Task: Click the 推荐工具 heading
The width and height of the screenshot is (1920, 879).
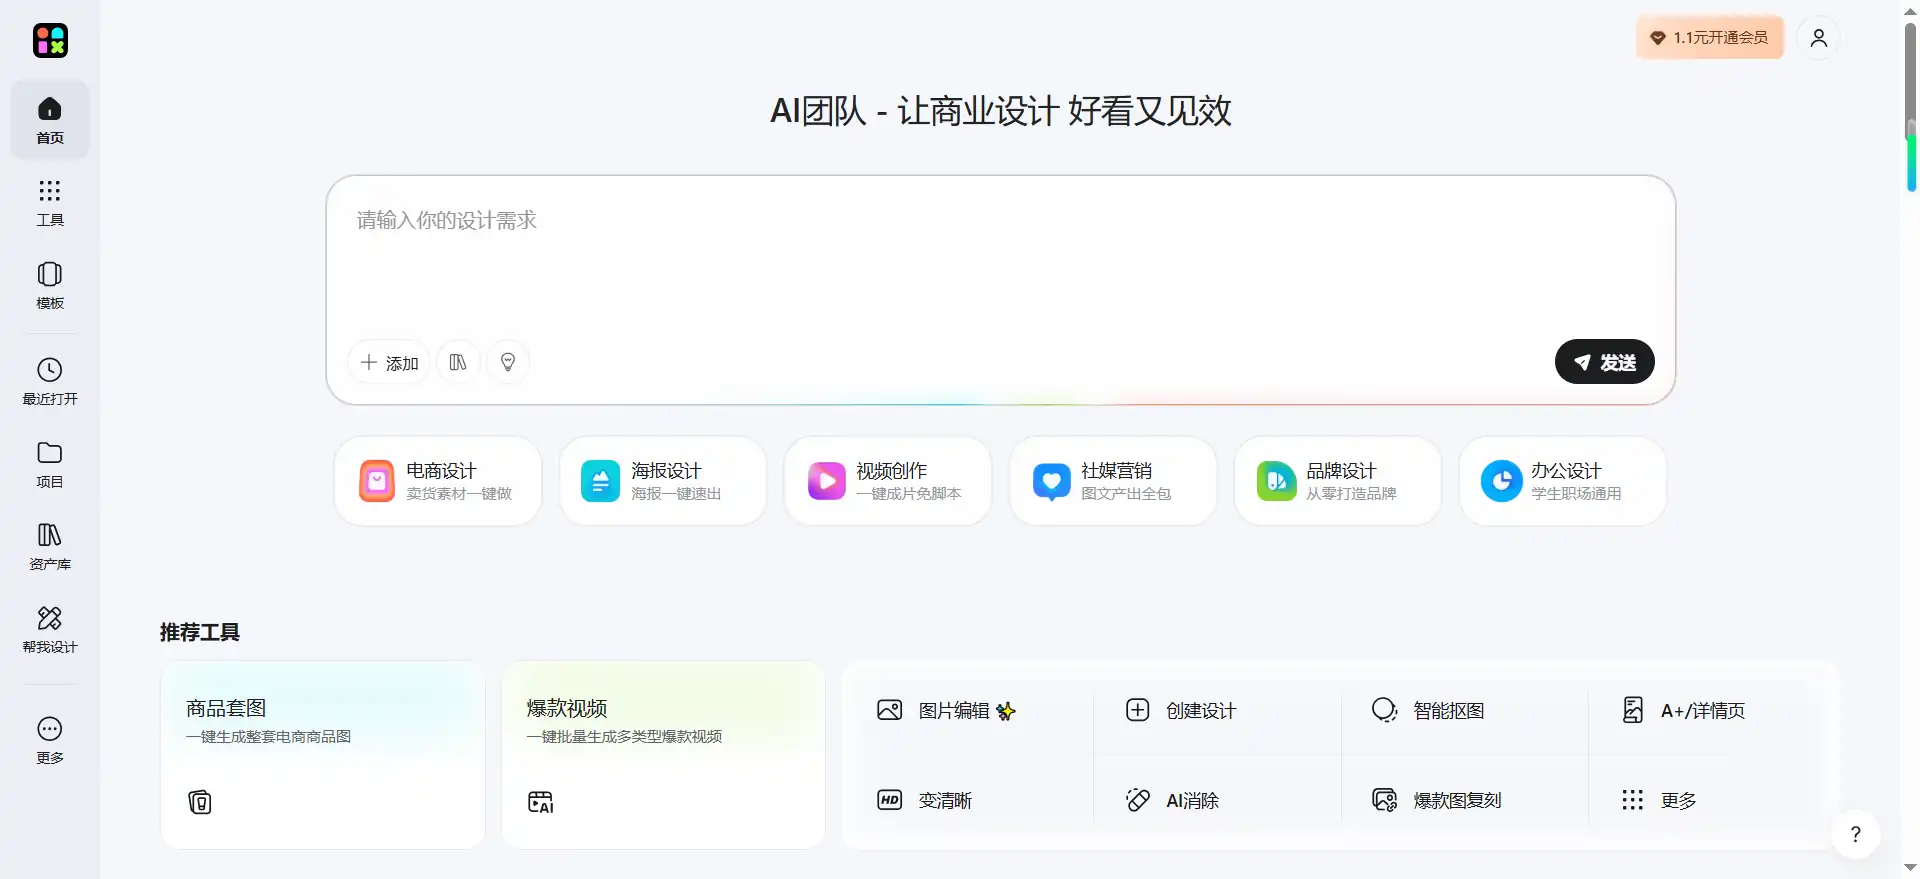Action: pos(200,632)
